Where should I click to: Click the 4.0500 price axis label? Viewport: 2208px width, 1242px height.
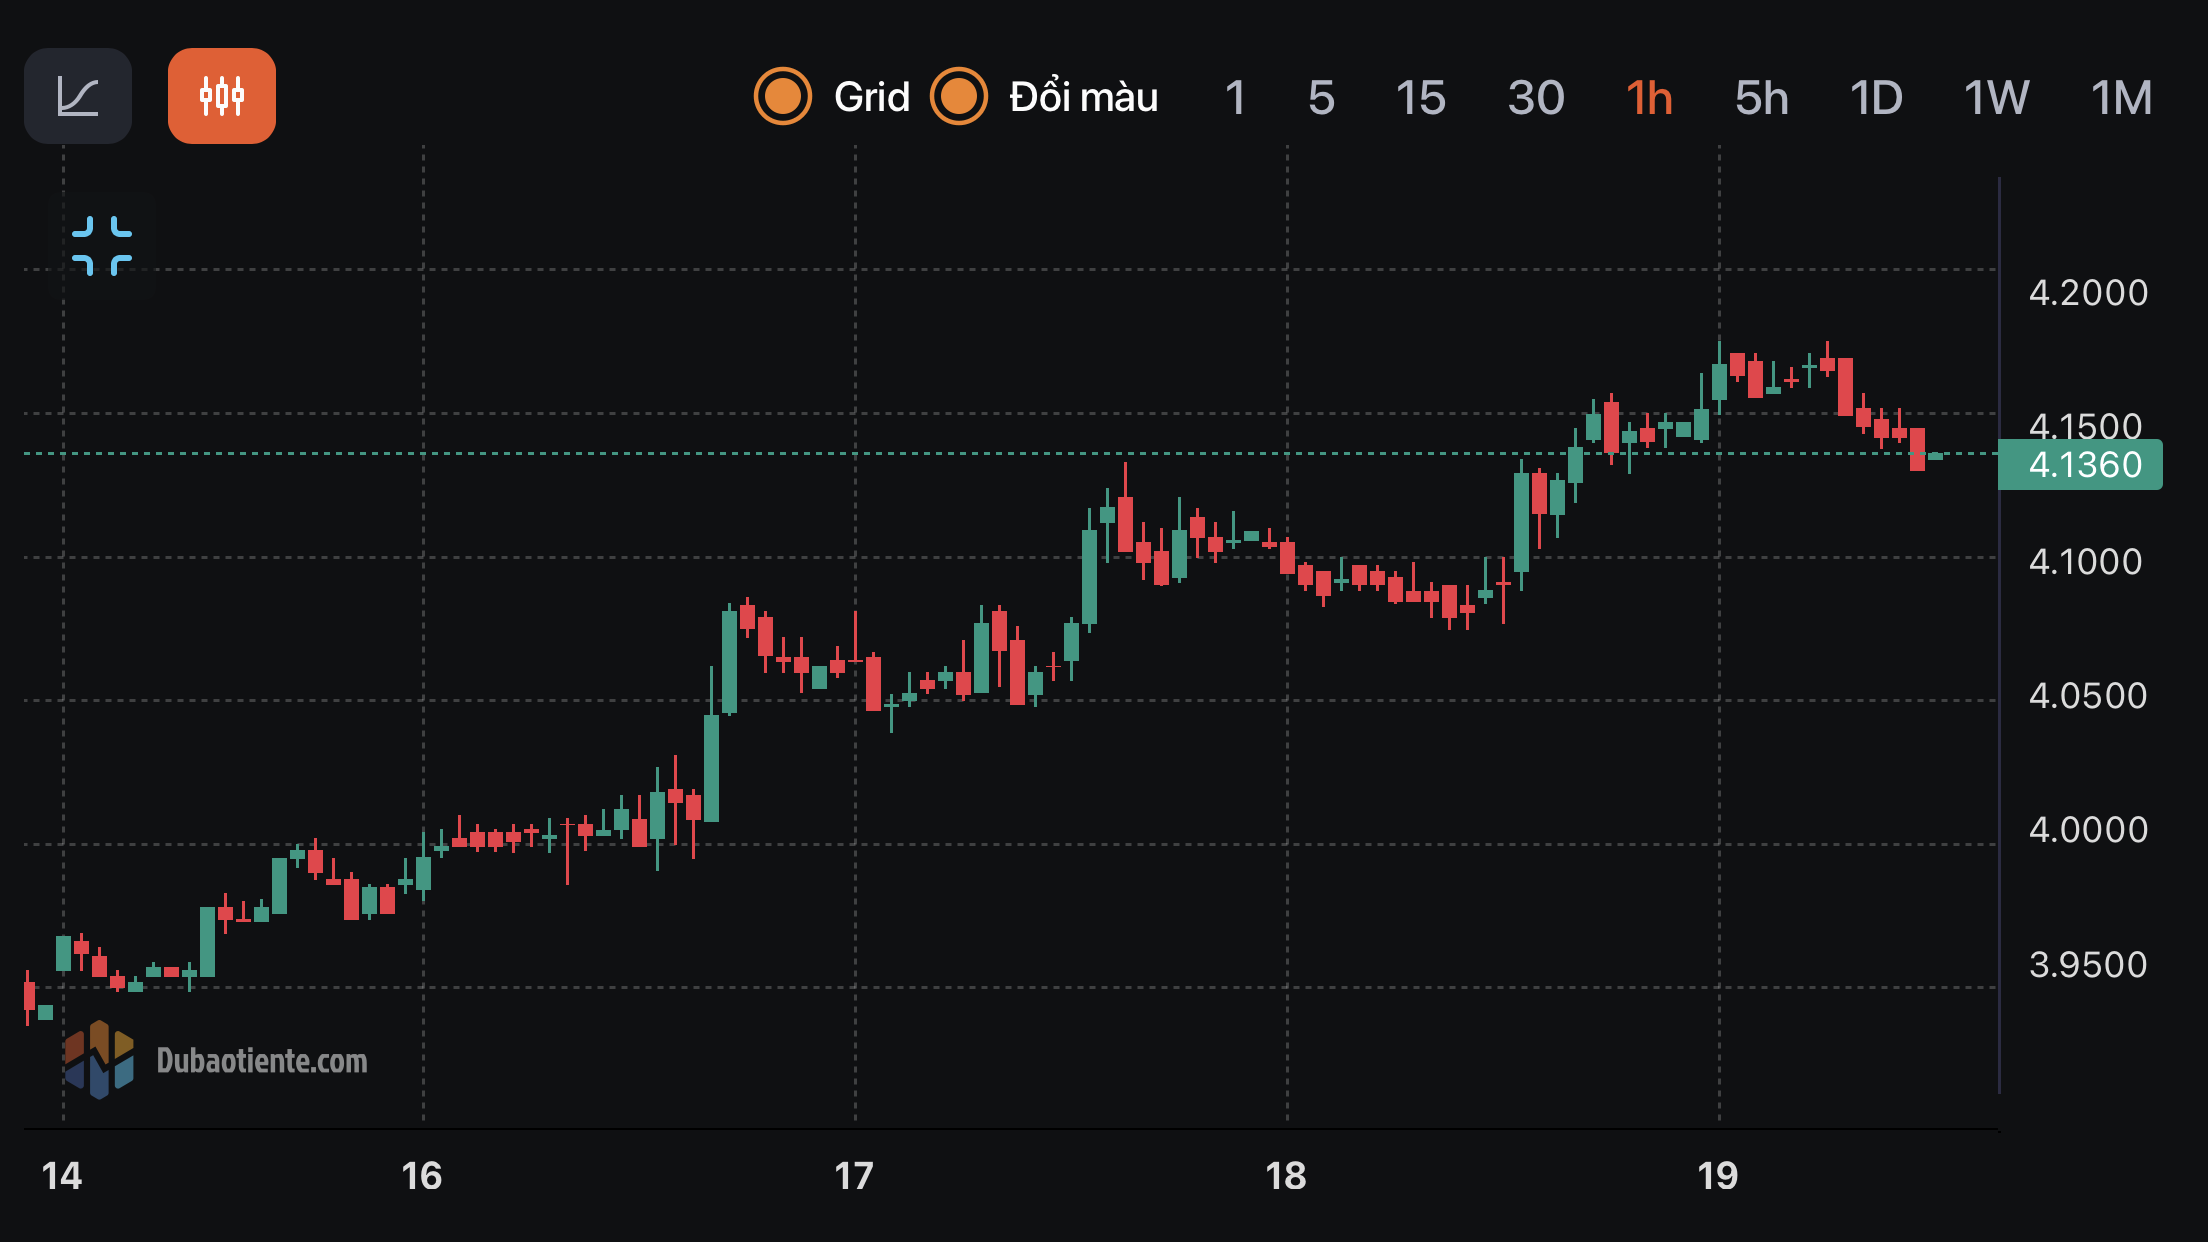(2088, 696)
